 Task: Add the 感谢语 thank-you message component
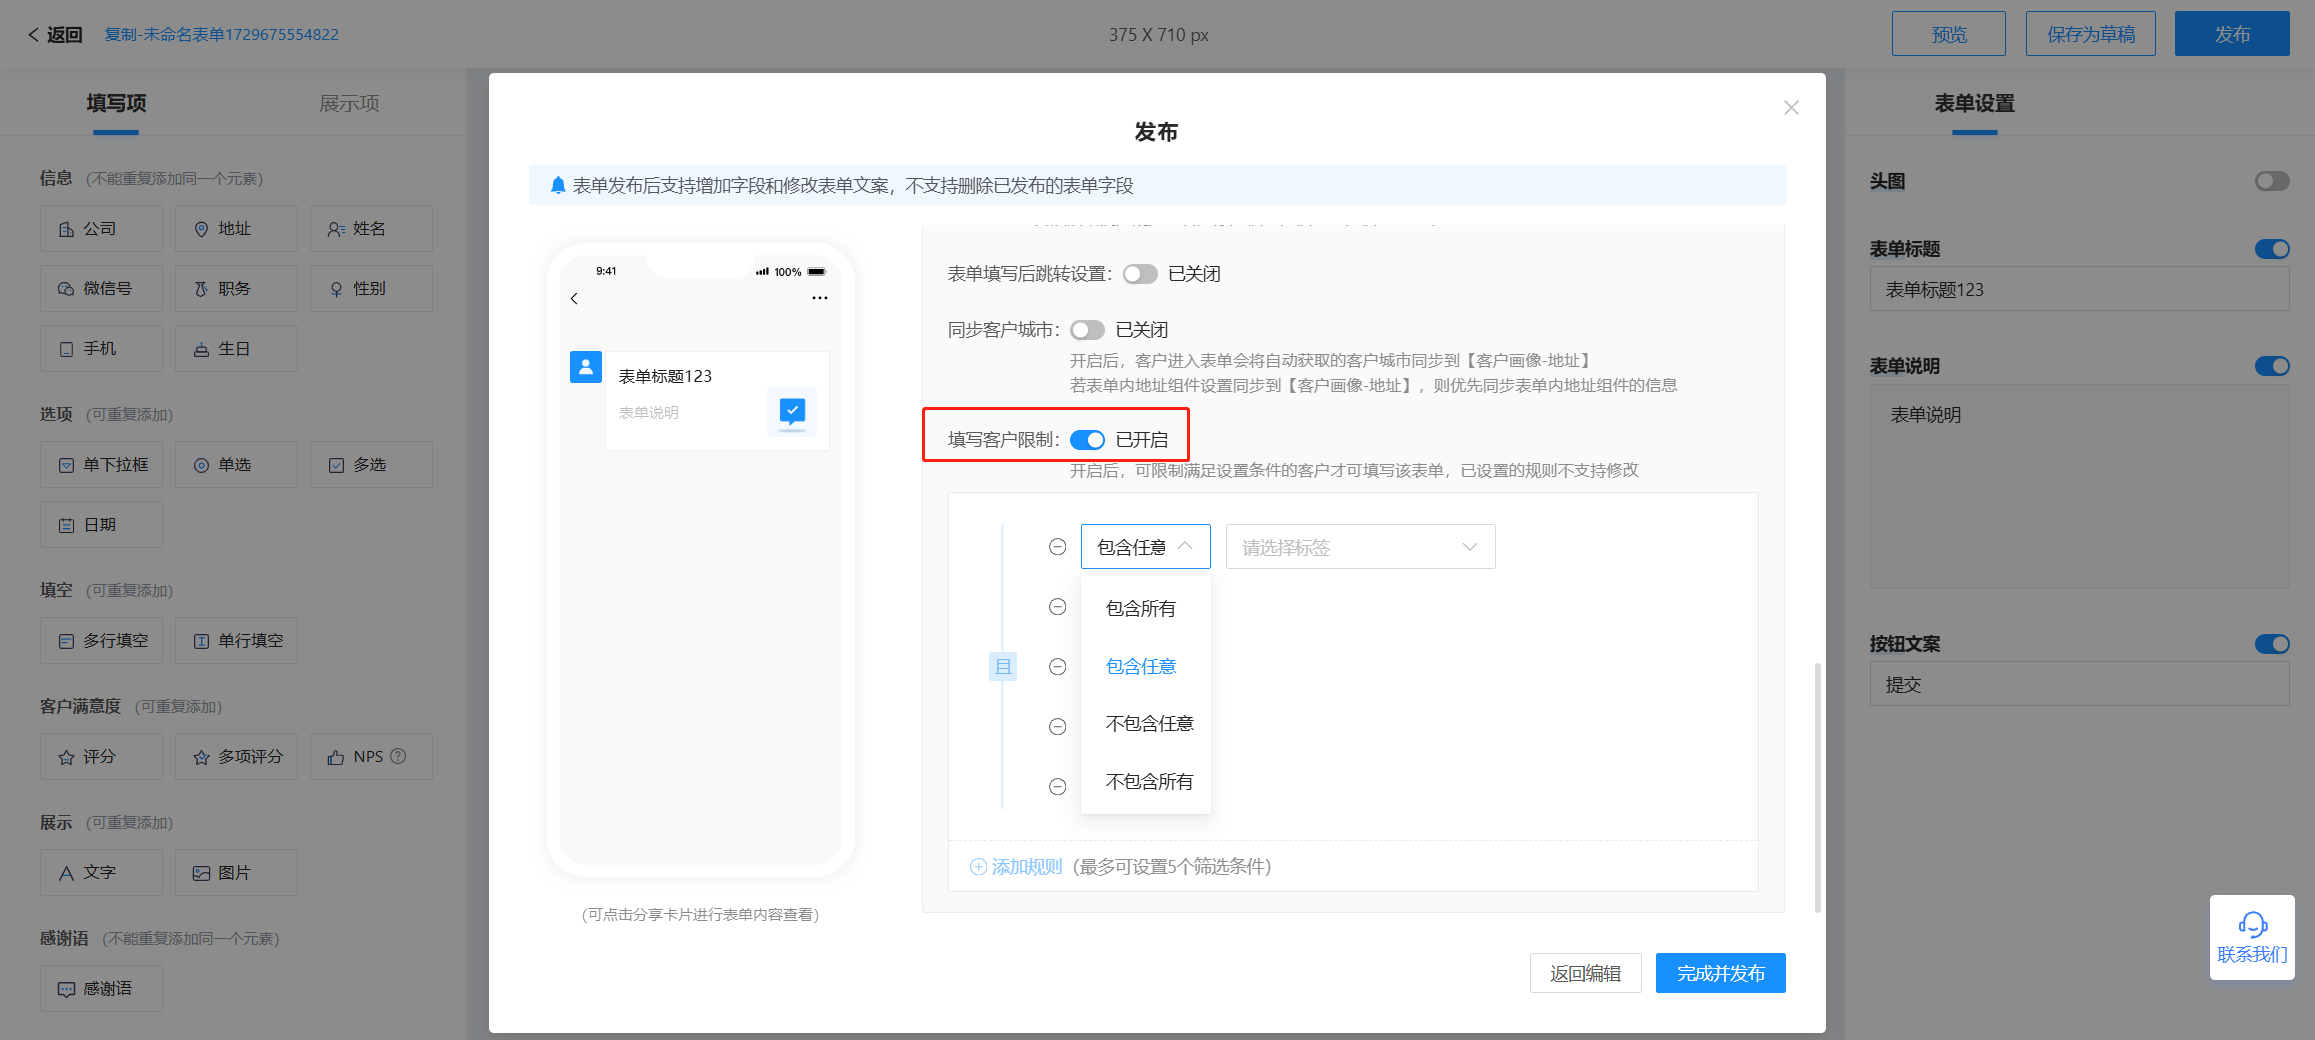[101, 989]
